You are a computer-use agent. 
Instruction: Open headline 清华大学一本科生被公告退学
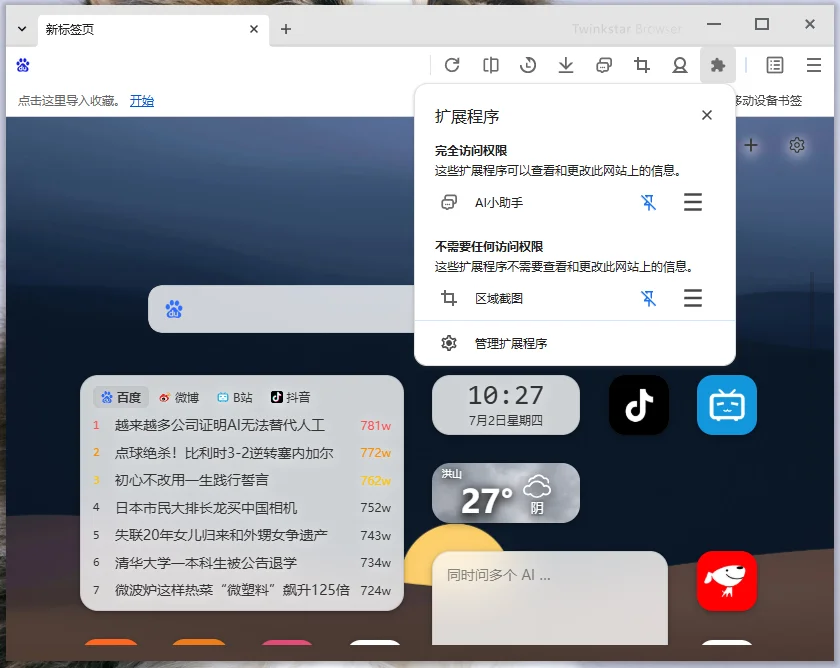point(206,563)
